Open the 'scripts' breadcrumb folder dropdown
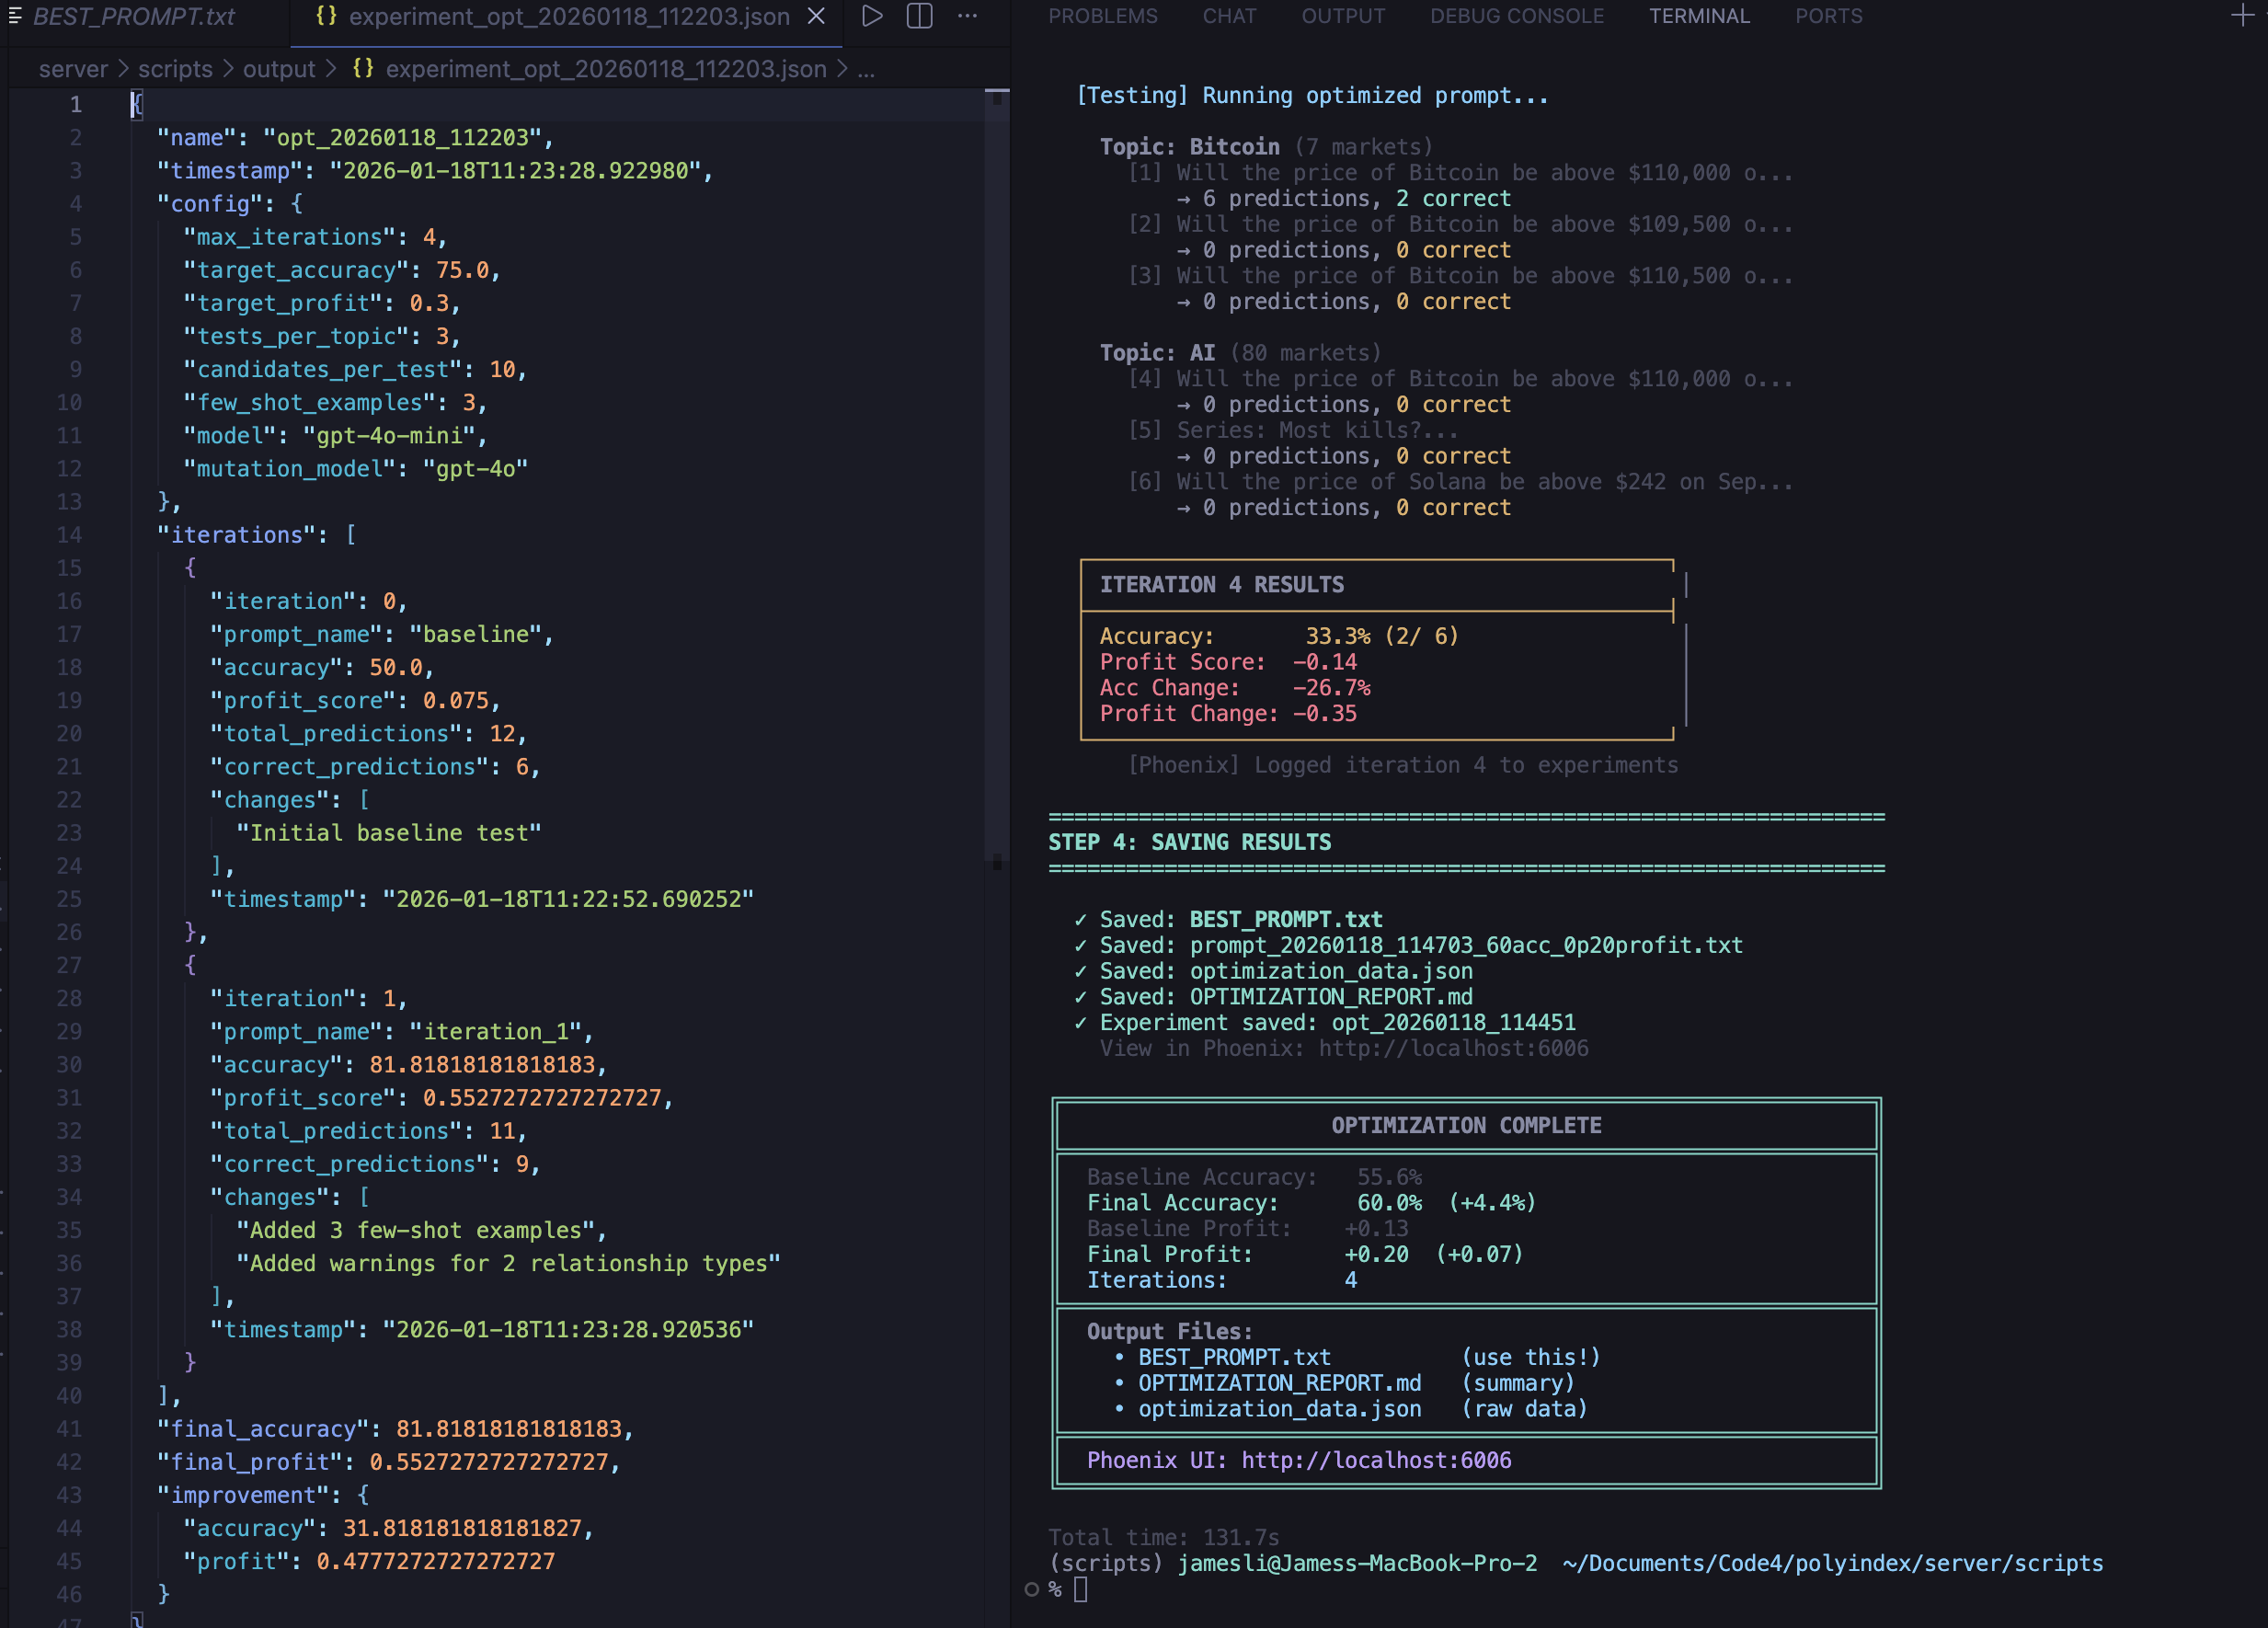This screenshot has height=1628, width=2268. 175,69
